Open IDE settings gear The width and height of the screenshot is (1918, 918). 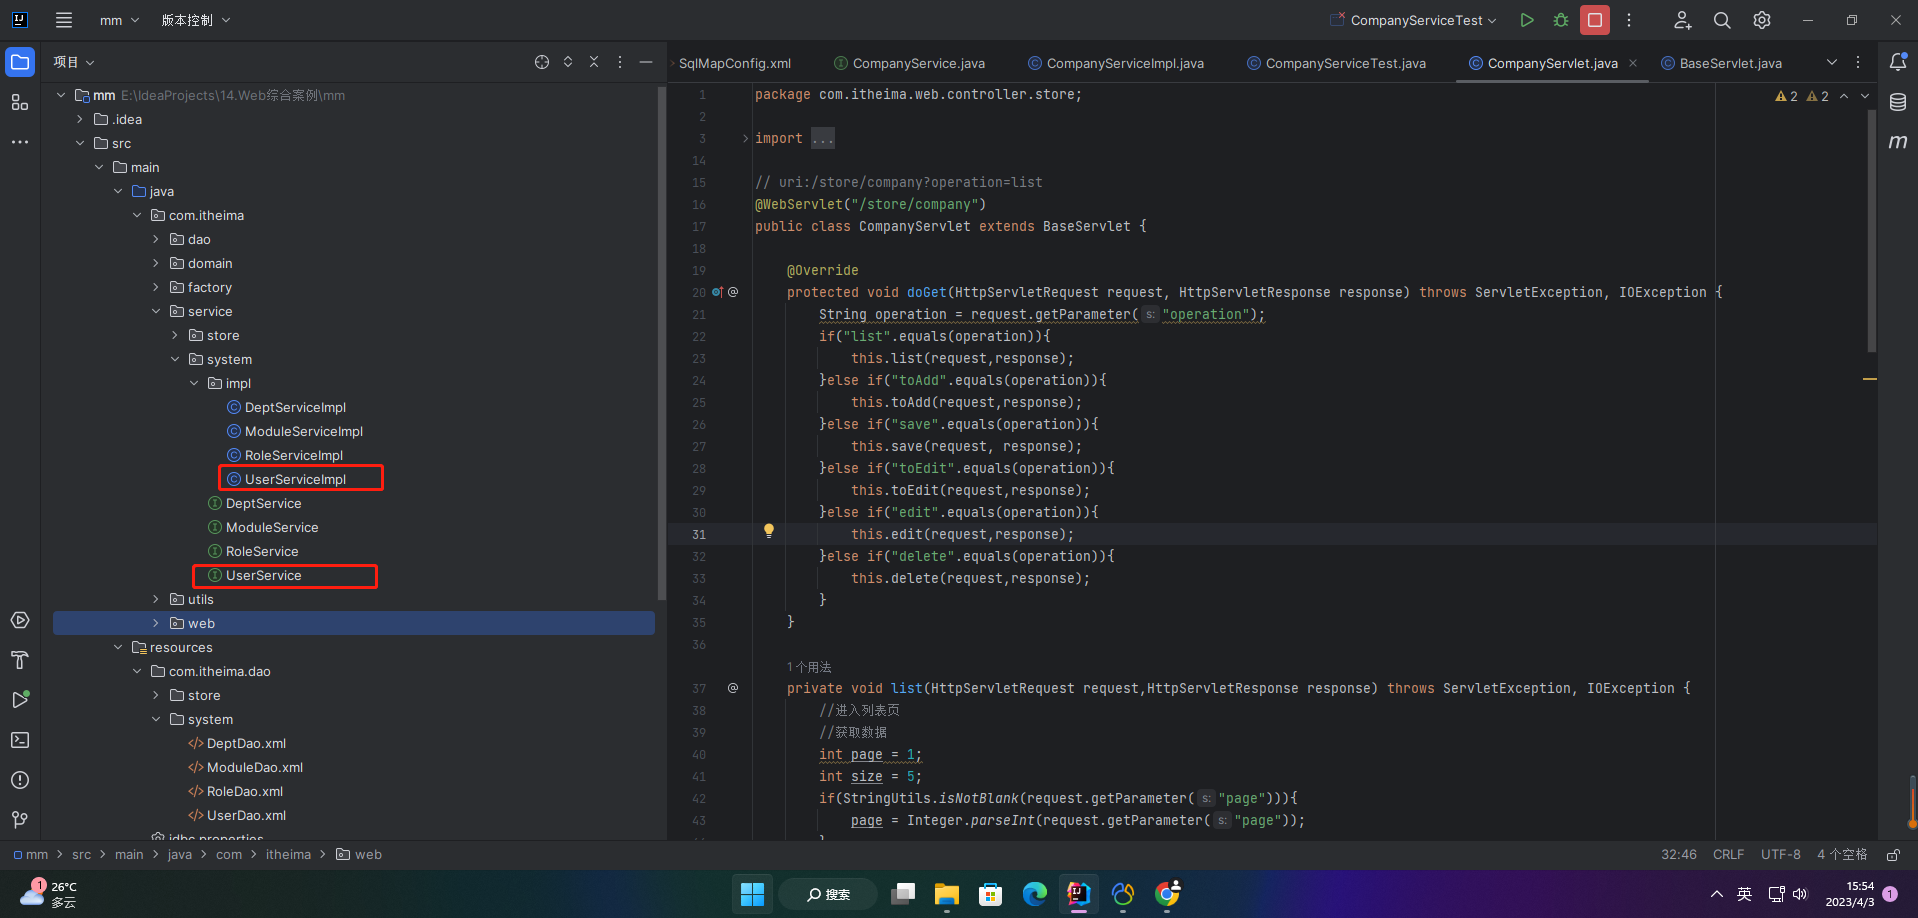point(1762,20)
